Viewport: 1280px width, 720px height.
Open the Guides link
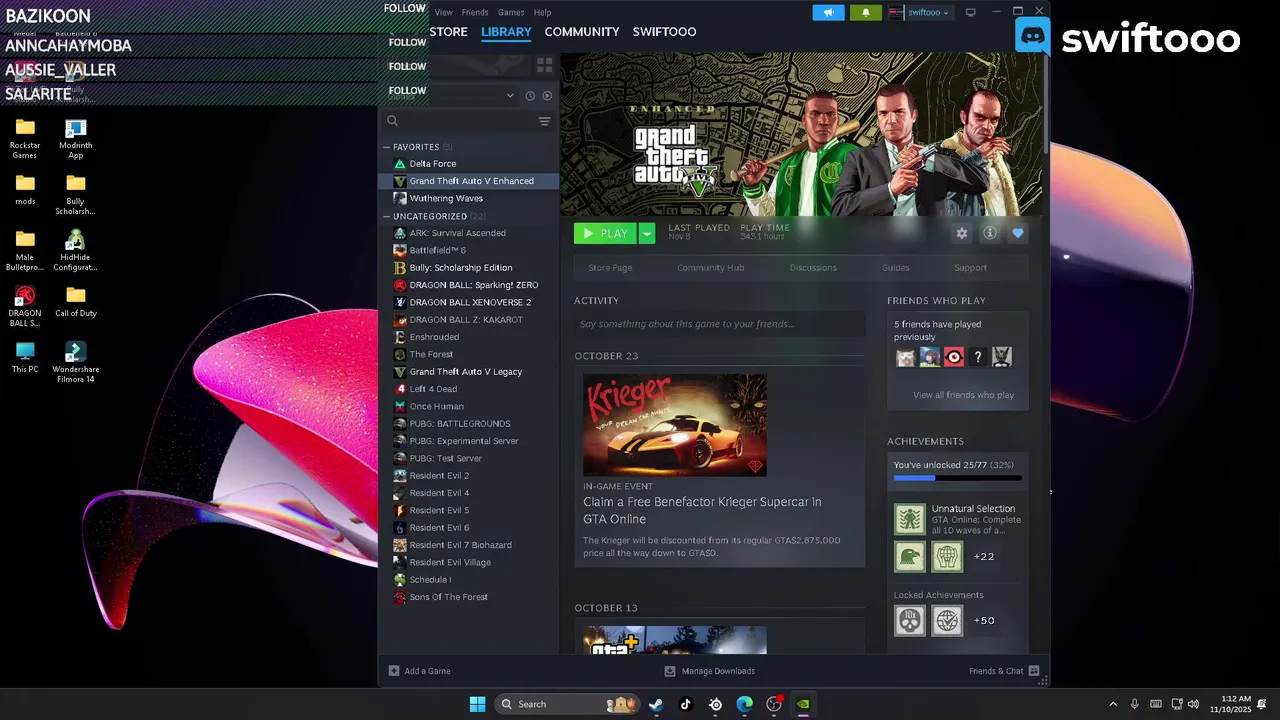[x=895, y=268]
